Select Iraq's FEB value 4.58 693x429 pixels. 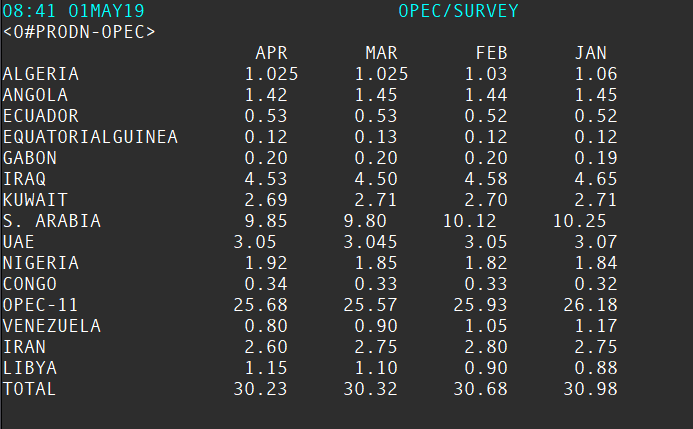pyautogui.click(x=486, y=179)
